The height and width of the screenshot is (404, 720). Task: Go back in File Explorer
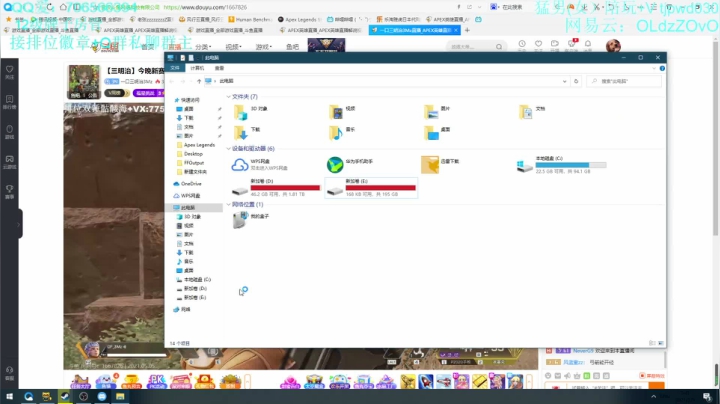pyautogui.click(x=172, y=81)
